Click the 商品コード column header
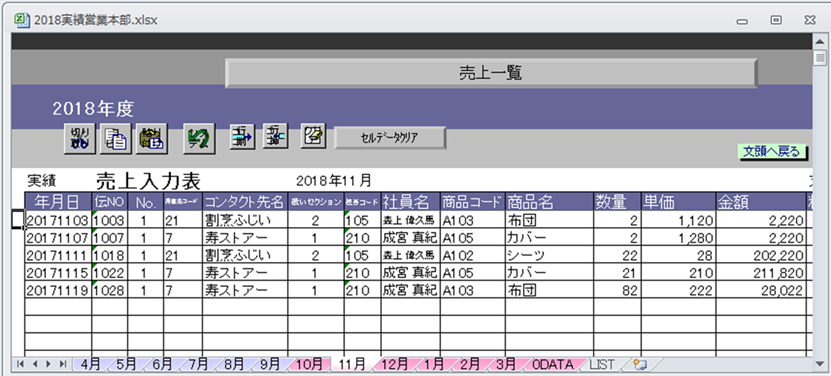Image resolution: width=831 pixels, height=376 pixels. pyautogui.click(x=473, y=202)
